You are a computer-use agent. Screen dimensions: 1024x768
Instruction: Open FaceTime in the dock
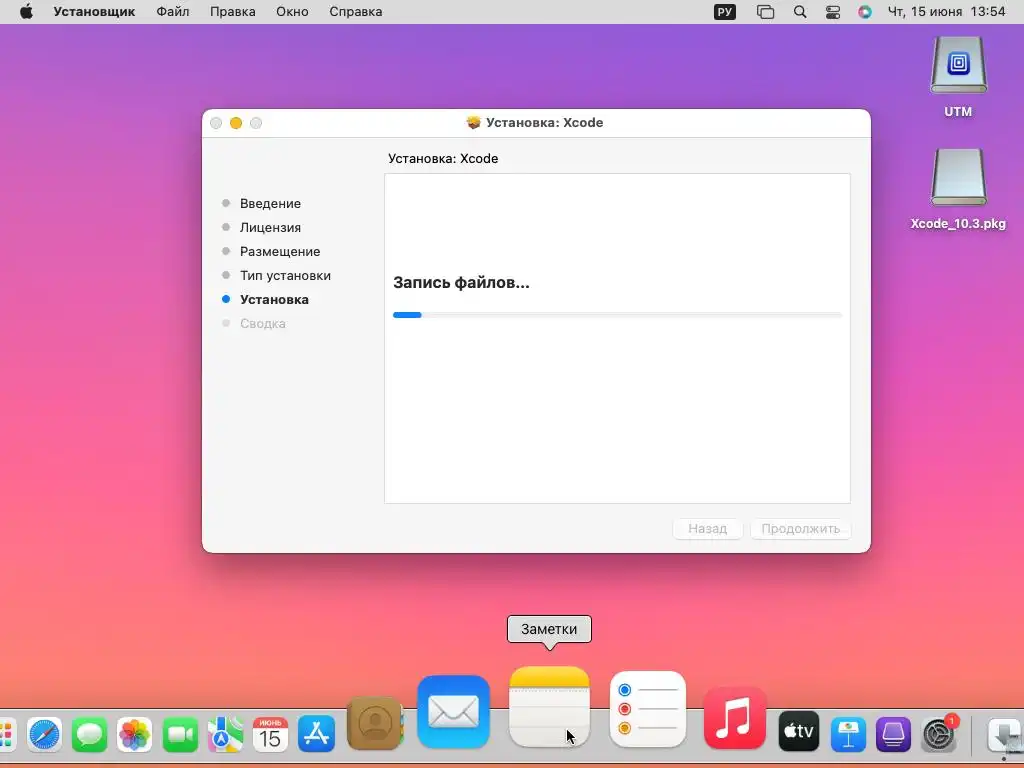coord(180,735)
